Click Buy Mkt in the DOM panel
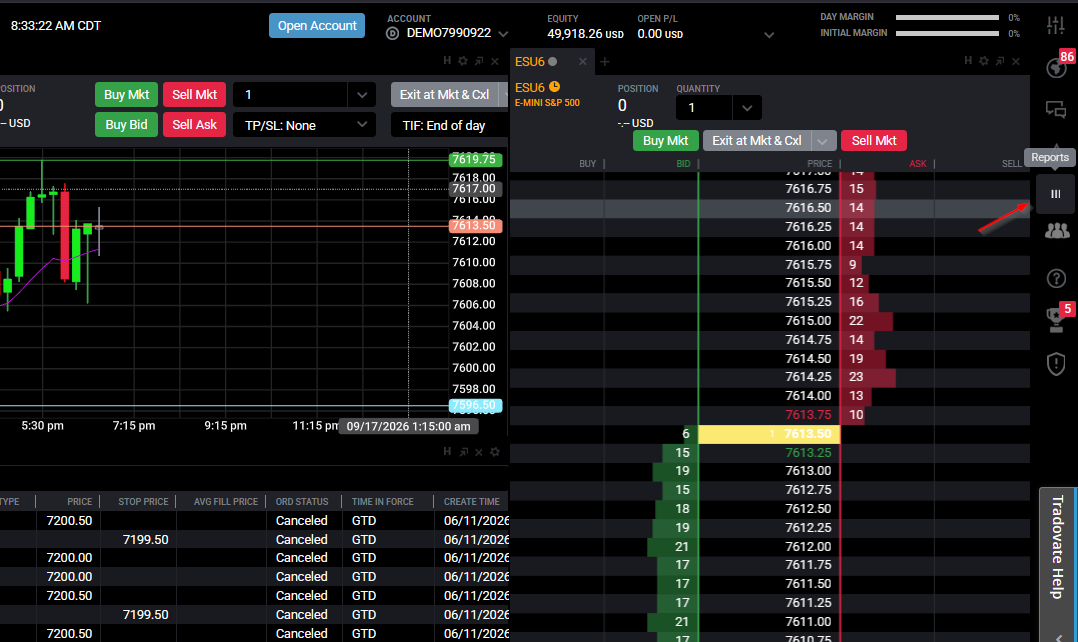This screenshot has width=1078, height=642. coord(666,141)
